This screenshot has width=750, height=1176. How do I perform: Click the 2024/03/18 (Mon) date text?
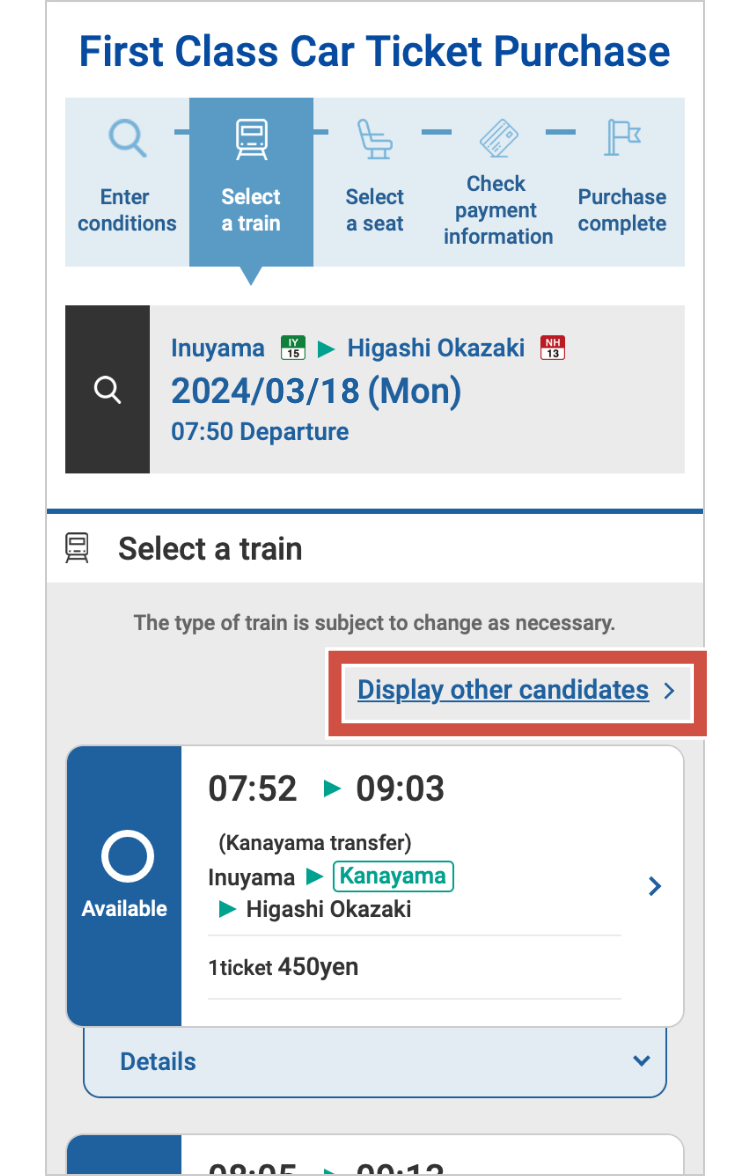click(x=316, y=390)
